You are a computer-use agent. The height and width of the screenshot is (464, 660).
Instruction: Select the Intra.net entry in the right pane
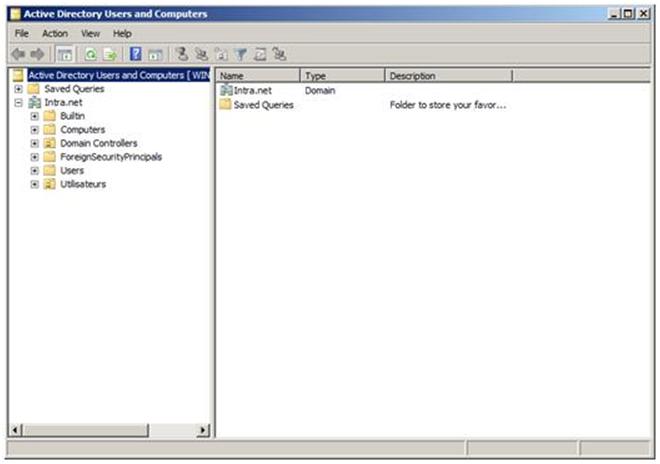pyautogui.click(x=253, y=91)
